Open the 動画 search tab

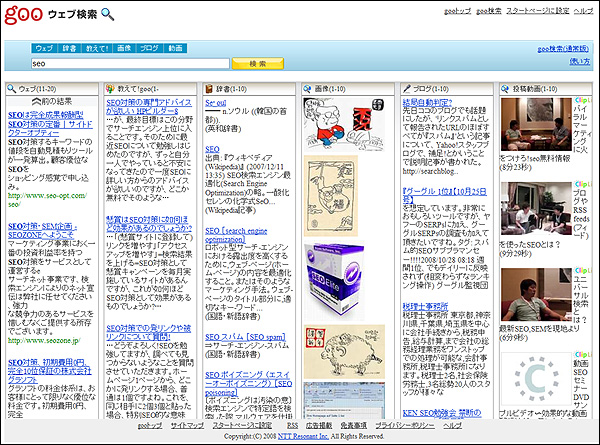click(x=175, y=48)
